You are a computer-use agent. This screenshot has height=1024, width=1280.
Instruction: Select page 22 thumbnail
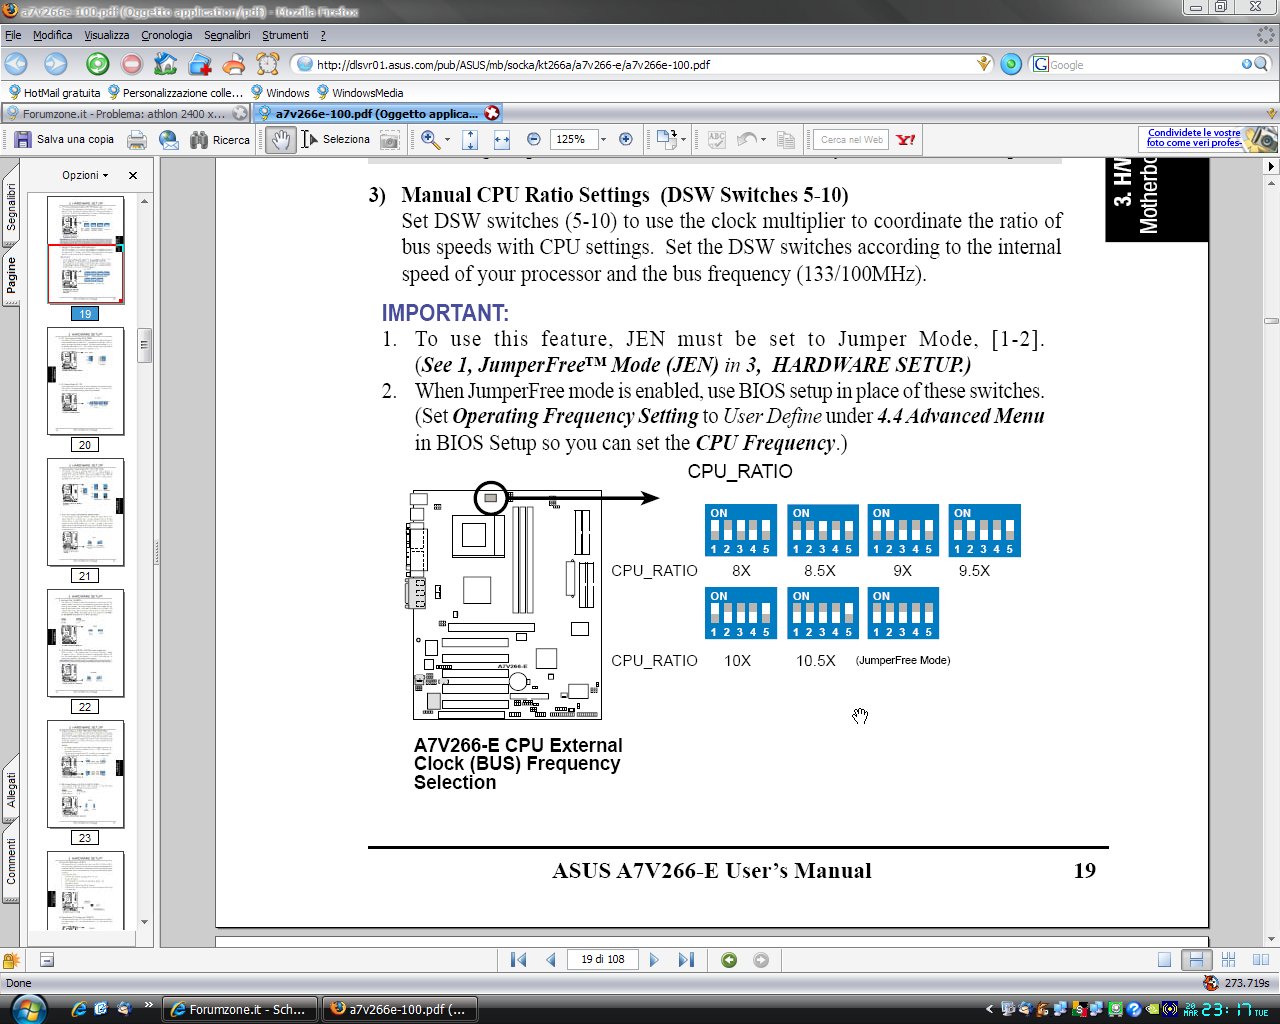pos(85,643)
